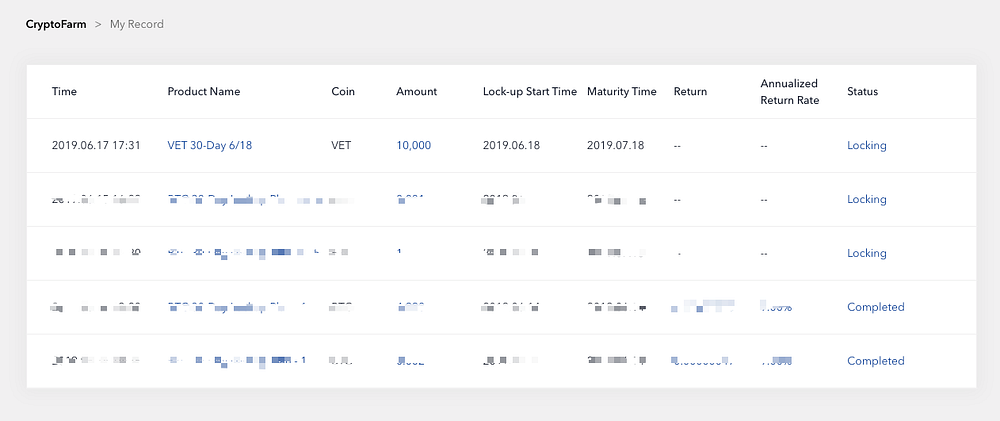Click the Status column header
This screenshot has height=421, width=1000.
pyautogui.click(x=862, y=91)
